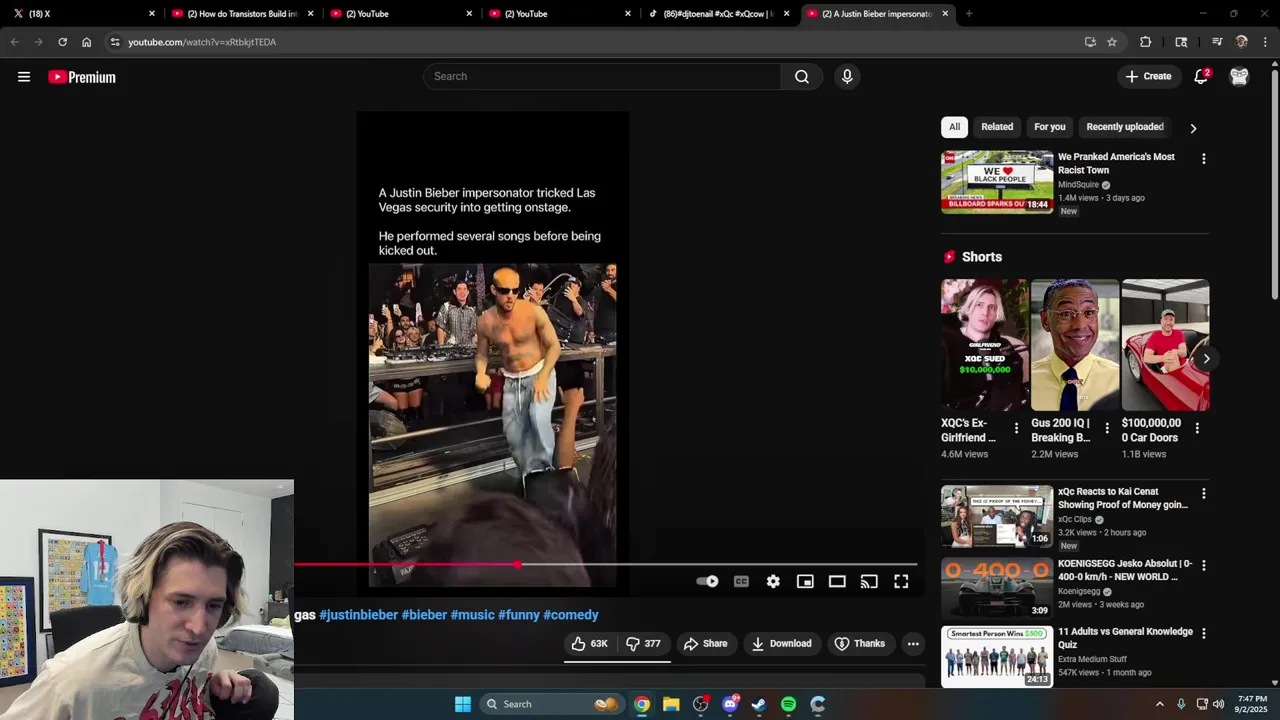Open options for Gus 200 IQ short

[1106, 428]
